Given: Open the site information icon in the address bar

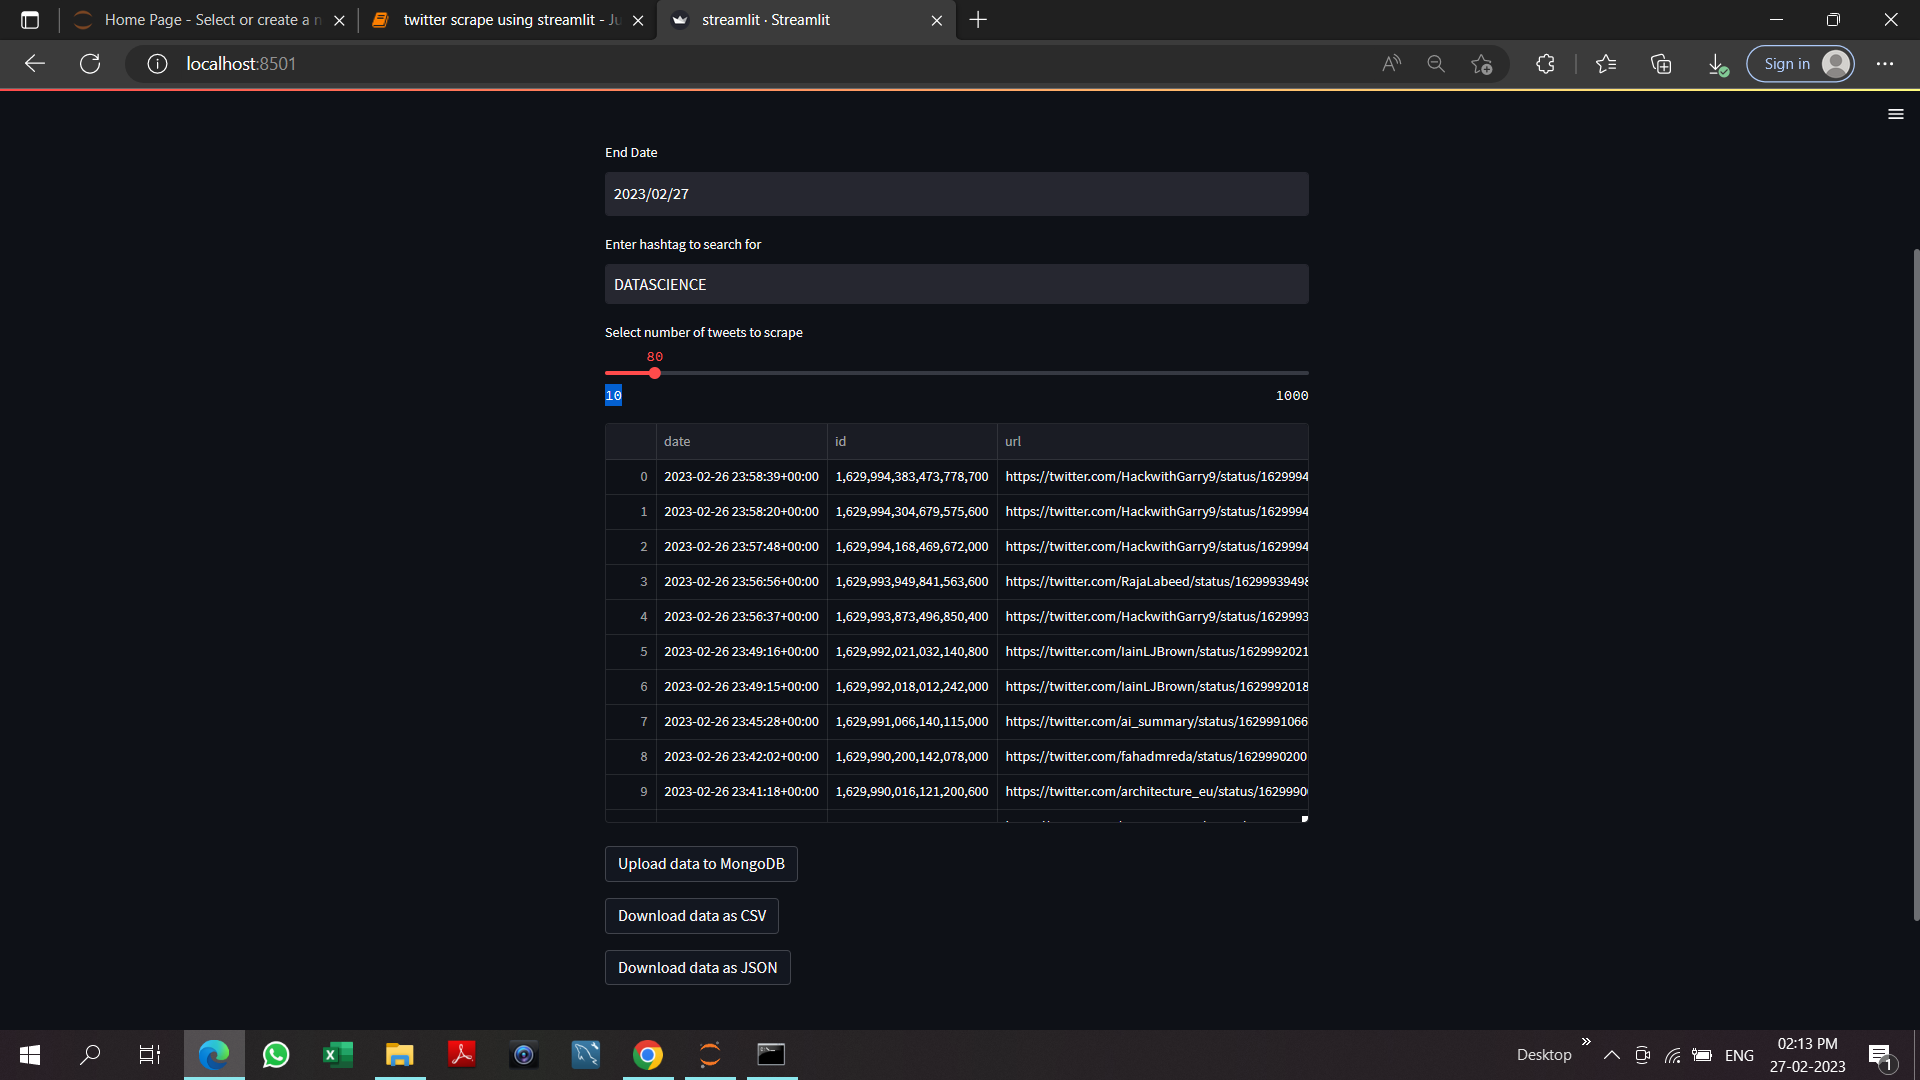Looking at the screenshot, I should [156, 63].
